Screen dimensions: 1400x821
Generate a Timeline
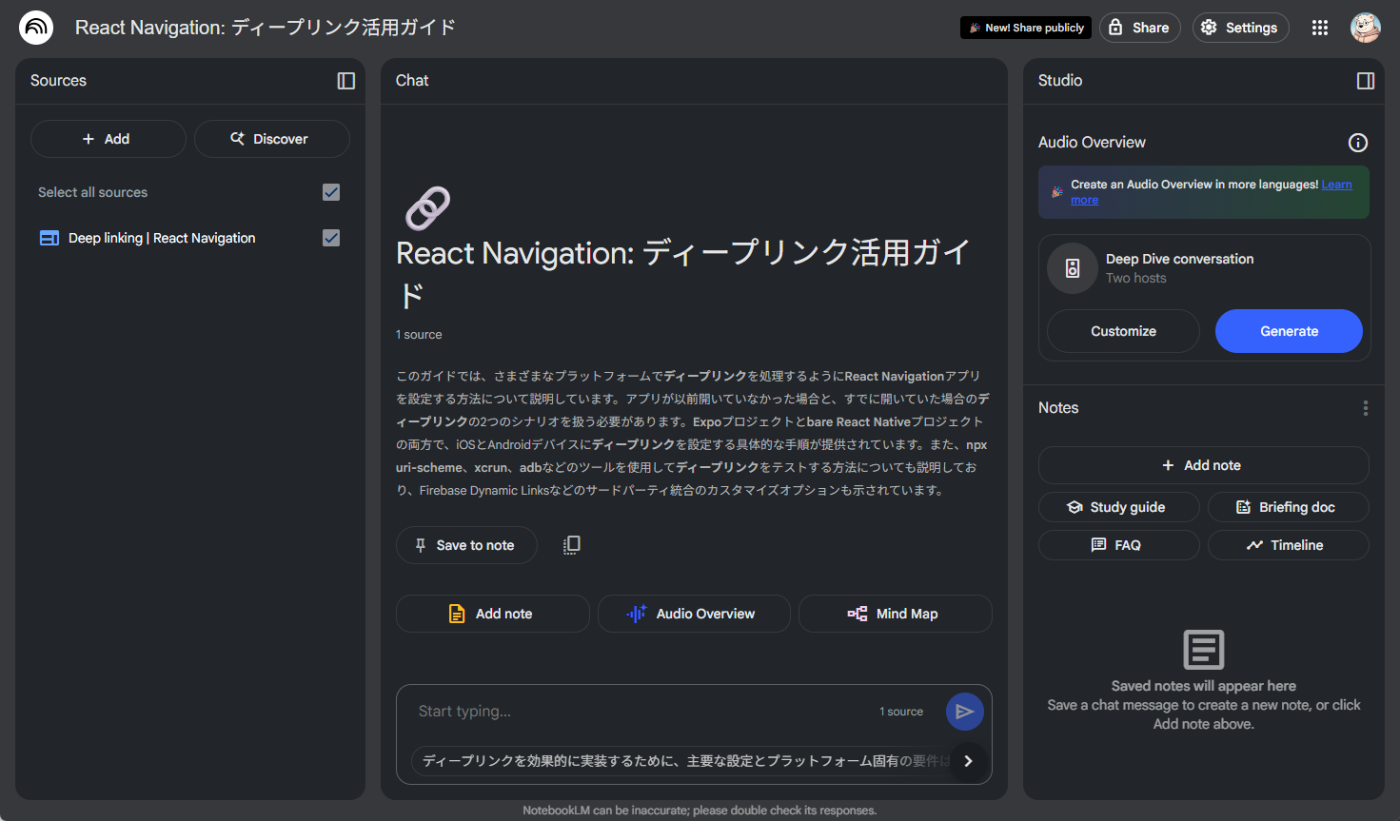(x=1288, y=545)
